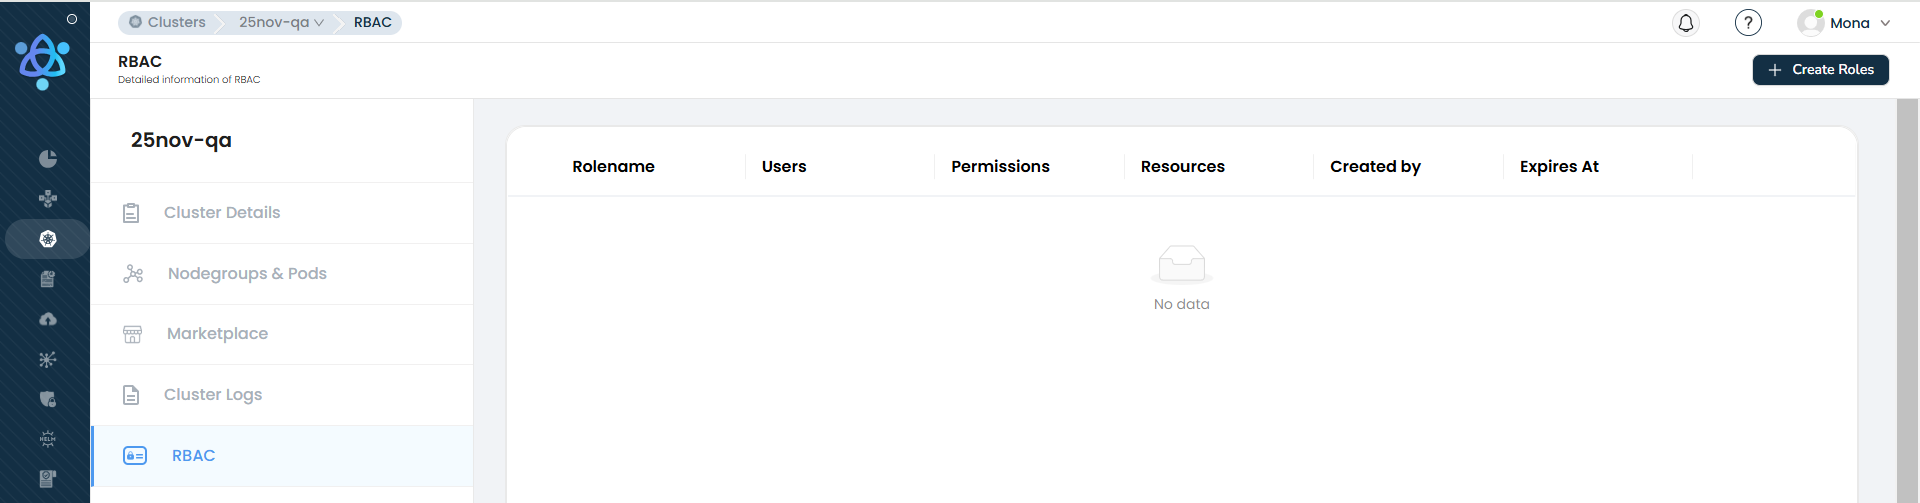Screen dimensions: 1920x503
Task: Click the Users column header
Action: (784, 167)
